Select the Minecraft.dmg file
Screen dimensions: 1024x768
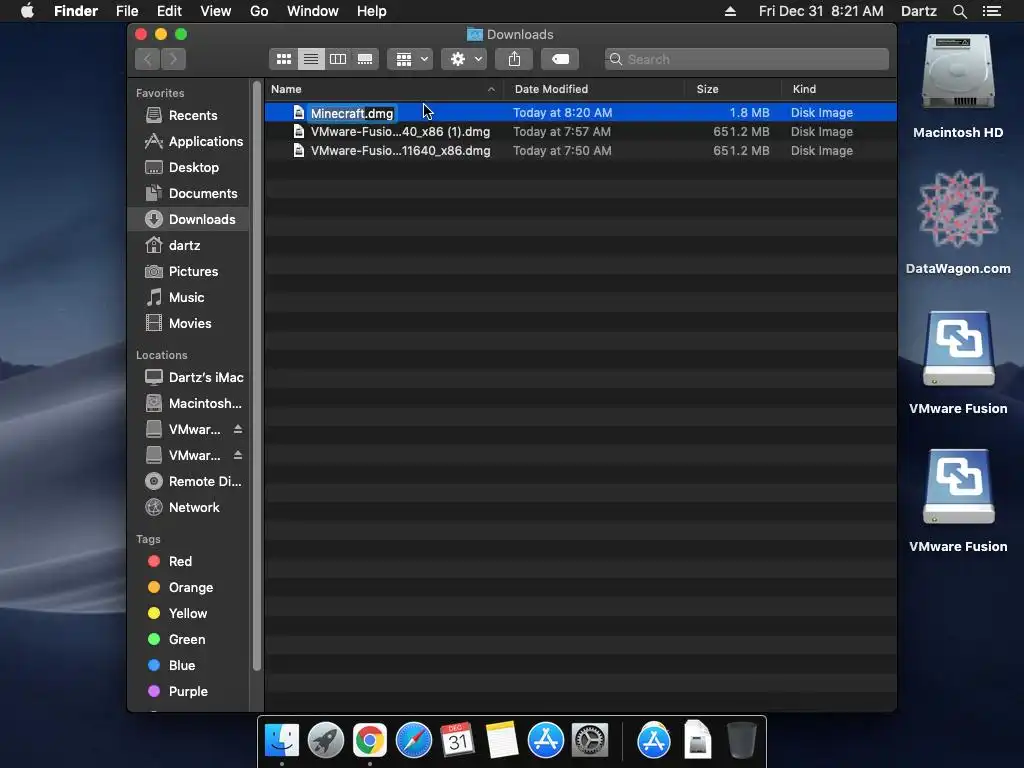point(581,113)
